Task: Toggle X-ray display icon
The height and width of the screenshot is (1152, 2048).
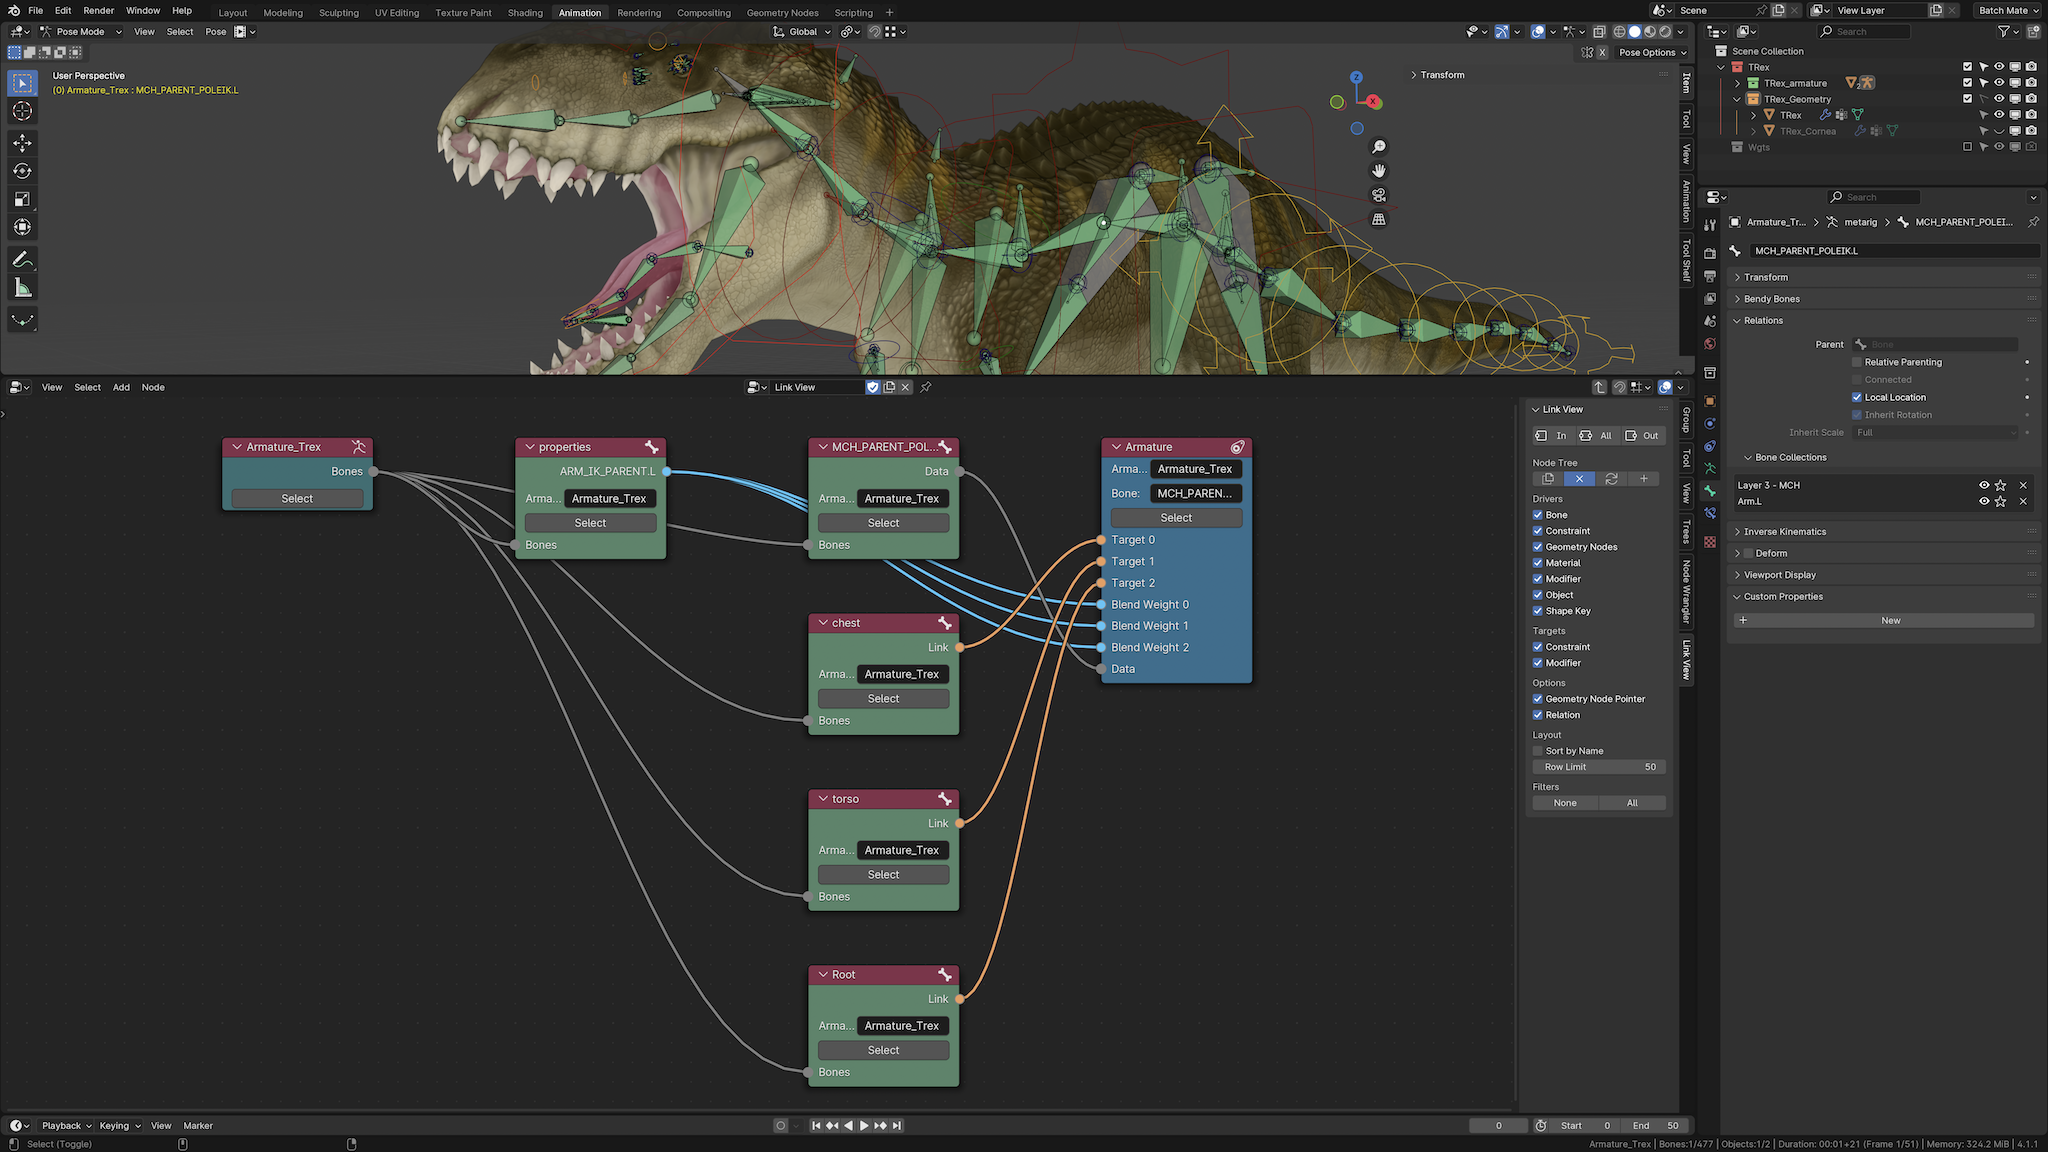Action: (x=1599, y=32)
